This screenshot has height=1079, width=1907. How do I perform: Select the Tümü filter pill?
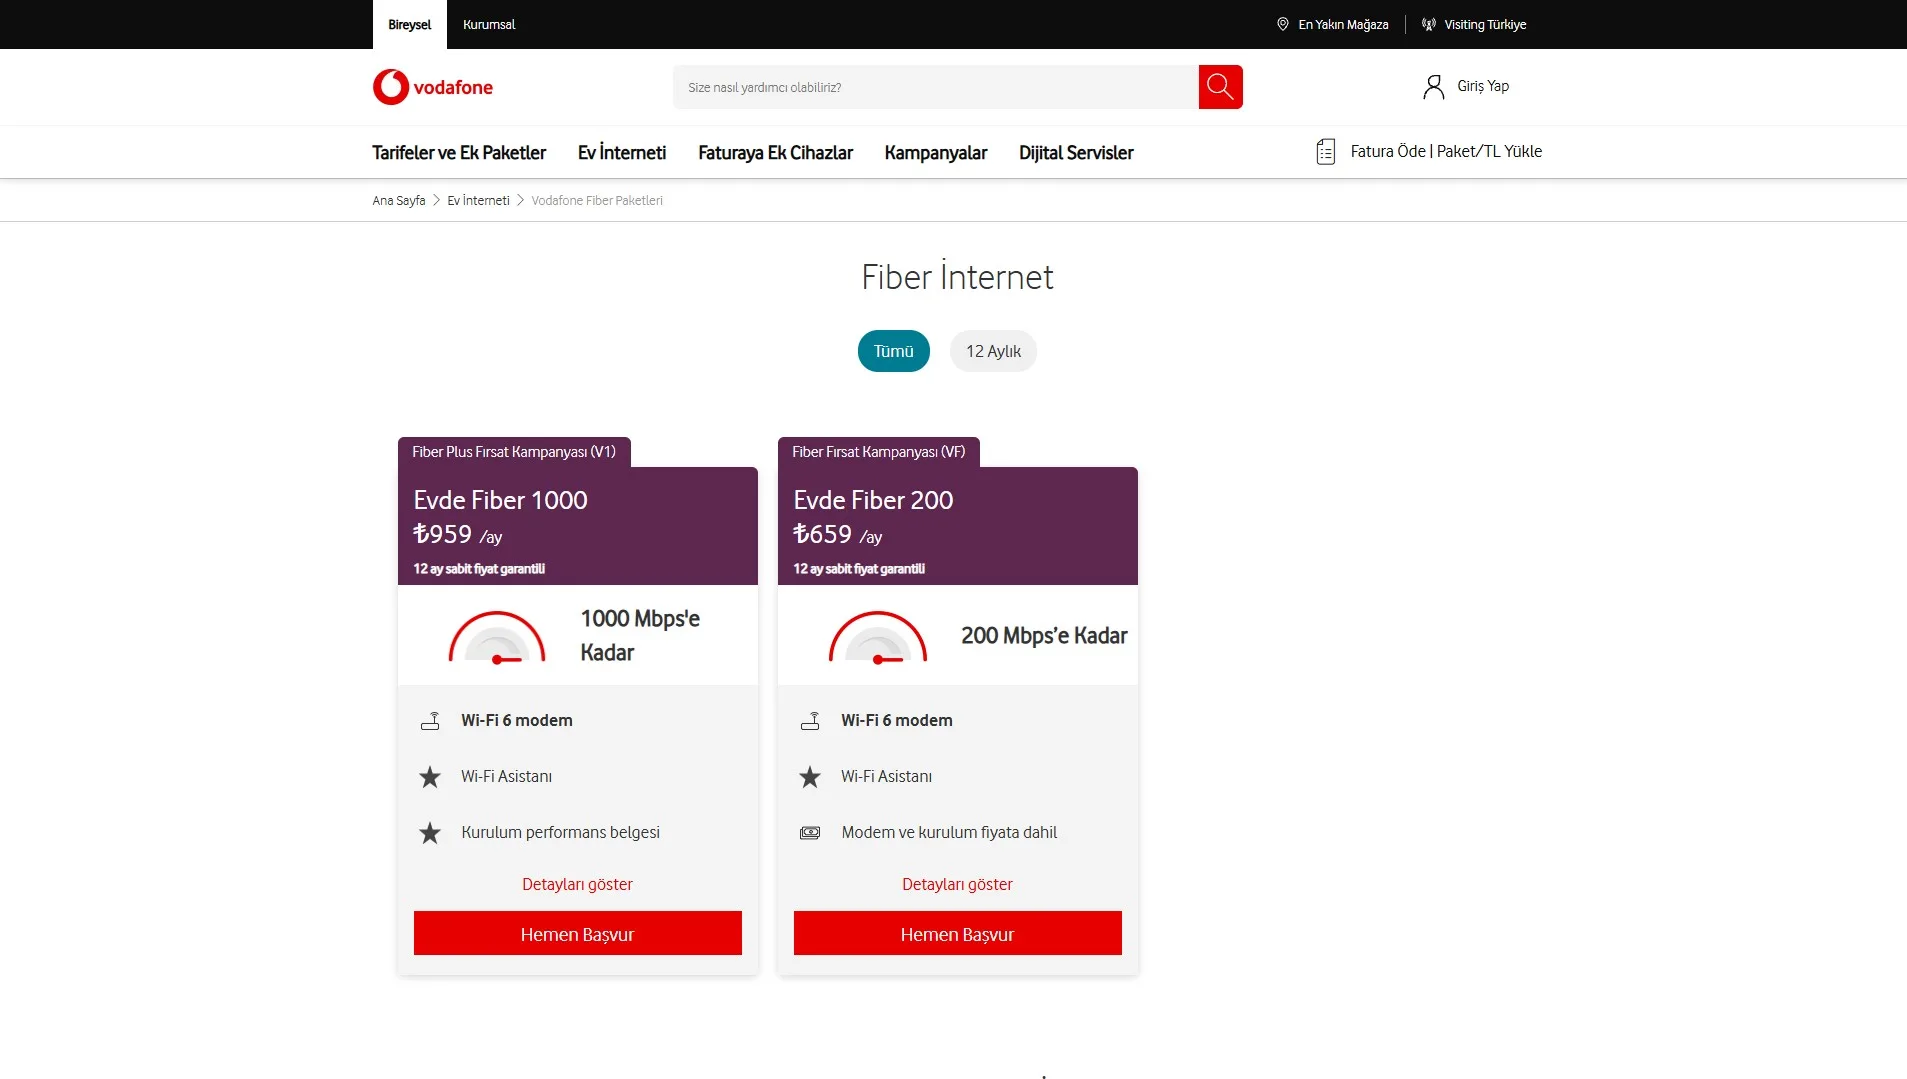click(x=893, y=351)
